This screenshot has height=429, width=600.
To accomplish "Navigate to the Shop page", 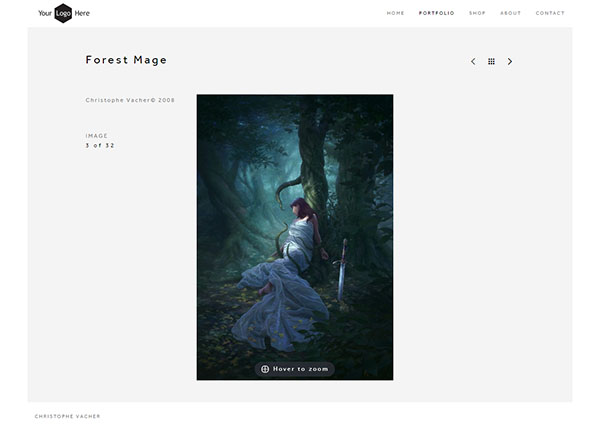I will pyautogui.click(x=477, y=13).
